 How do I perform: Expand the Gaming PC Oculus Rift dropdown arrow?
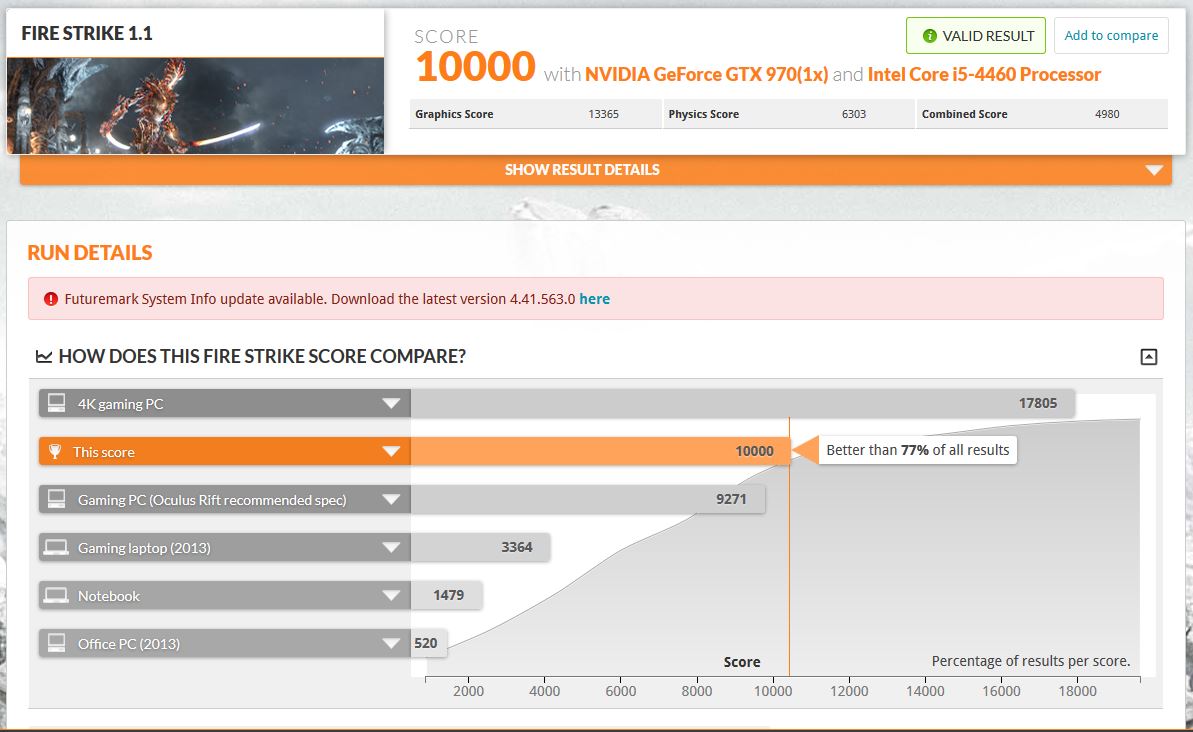(391, 499)
